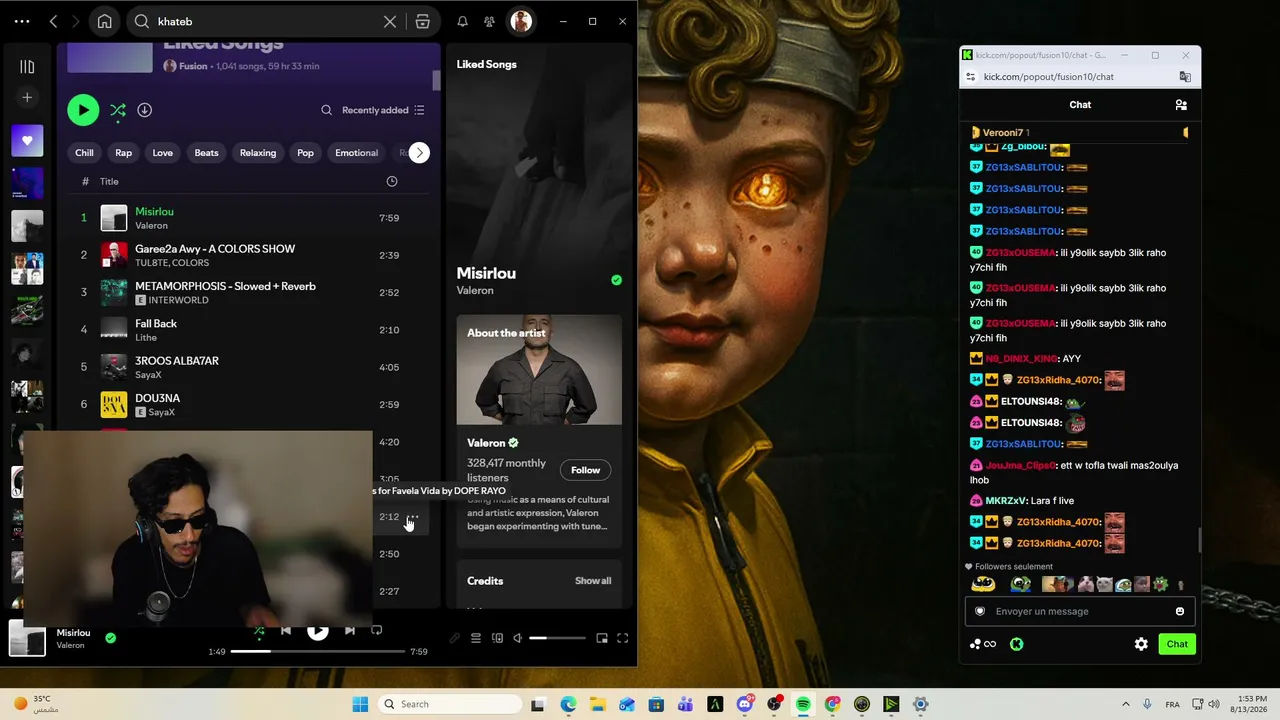Open Your Library icon in Spotify sidebar
The image size is (1280, 720).
(27, 67)
